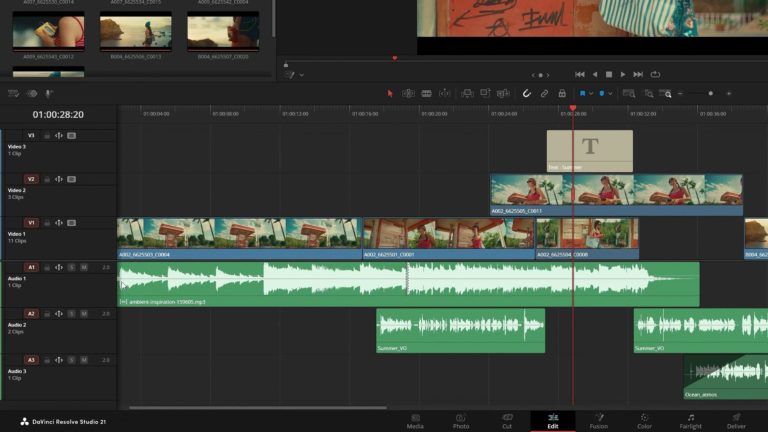Switch to the Media page

click(415, 421)
